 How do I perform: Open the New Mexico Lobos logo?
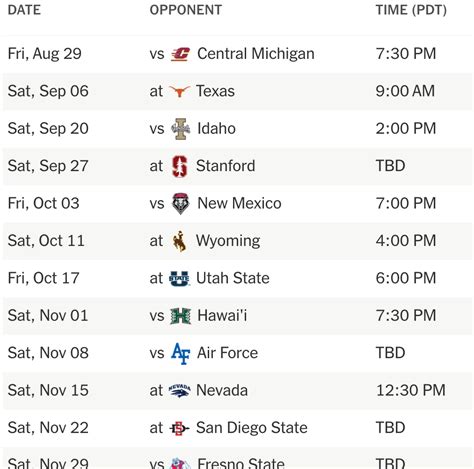tap(180, 203)
